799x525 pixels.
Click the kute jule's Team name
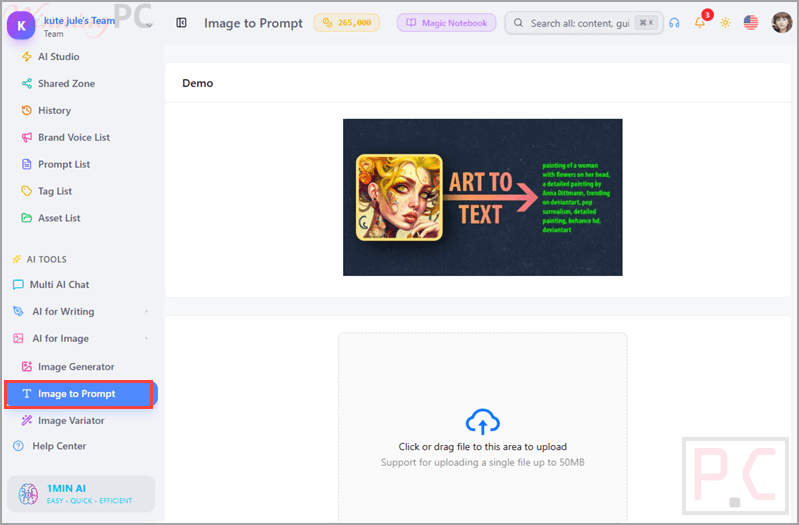tap(79, 20)
